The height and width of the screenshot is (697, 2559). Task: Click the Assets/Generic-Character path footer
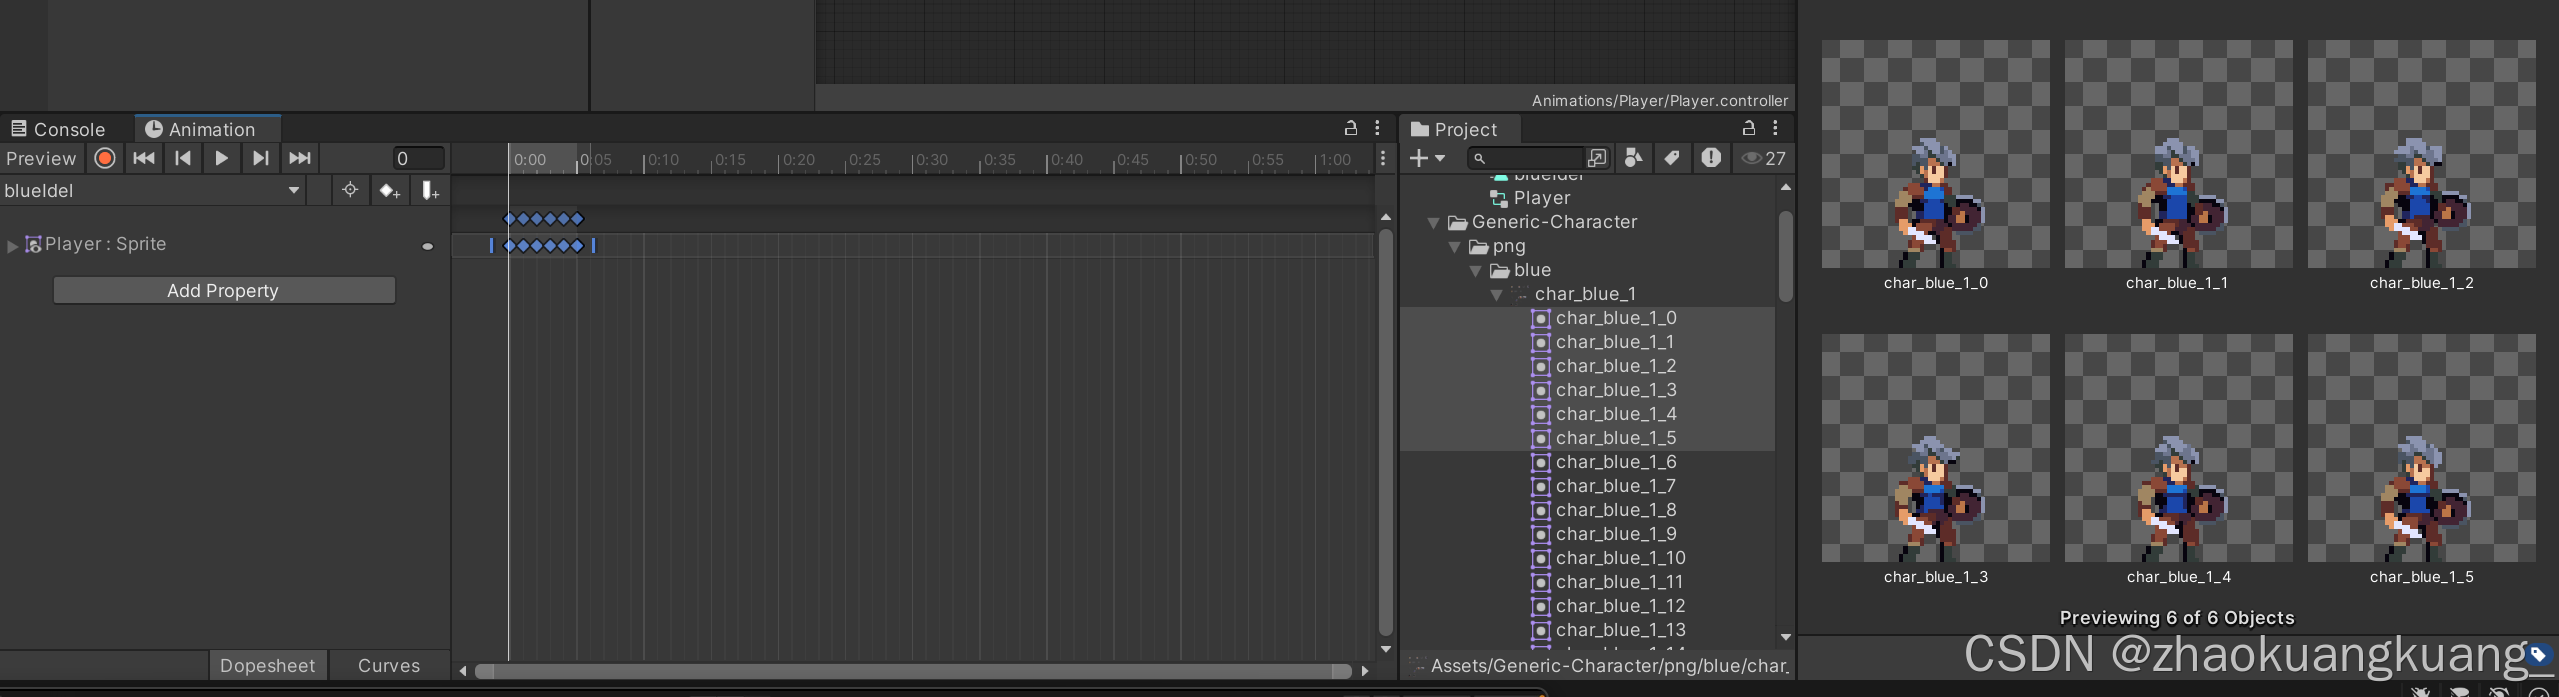click(x=1609, y=665)
